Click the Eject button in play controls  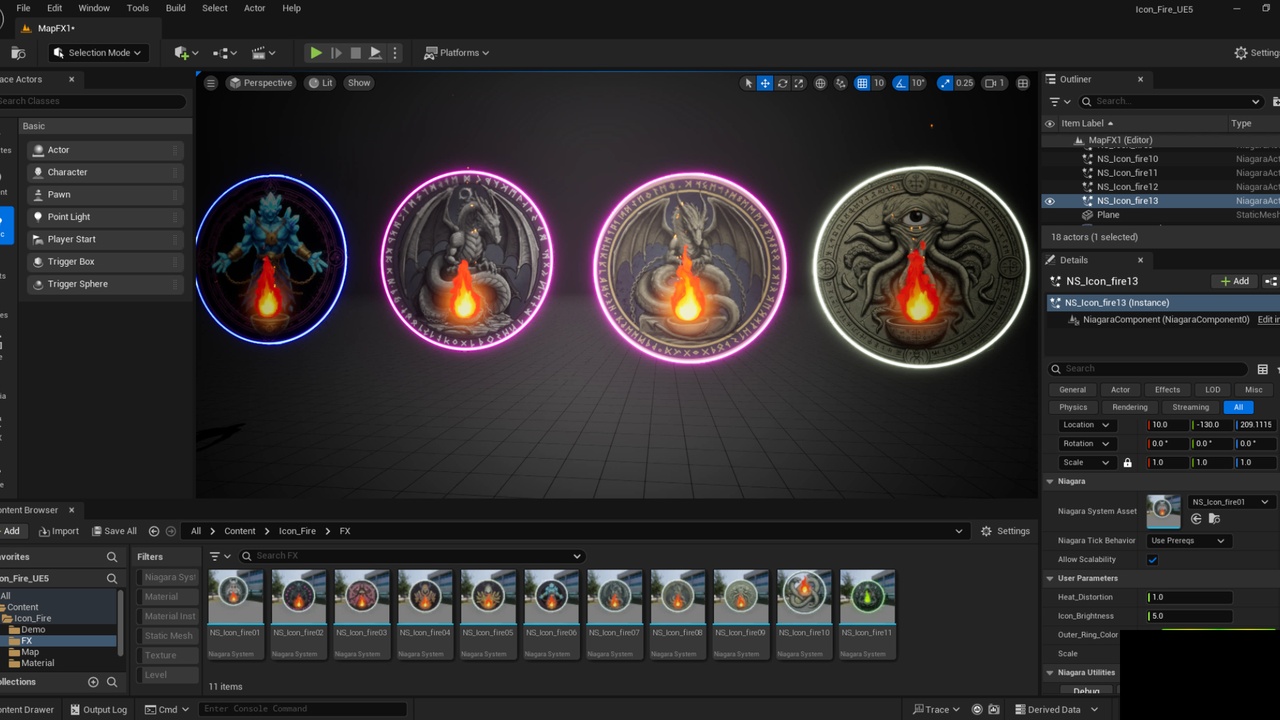tap(375, 53)
